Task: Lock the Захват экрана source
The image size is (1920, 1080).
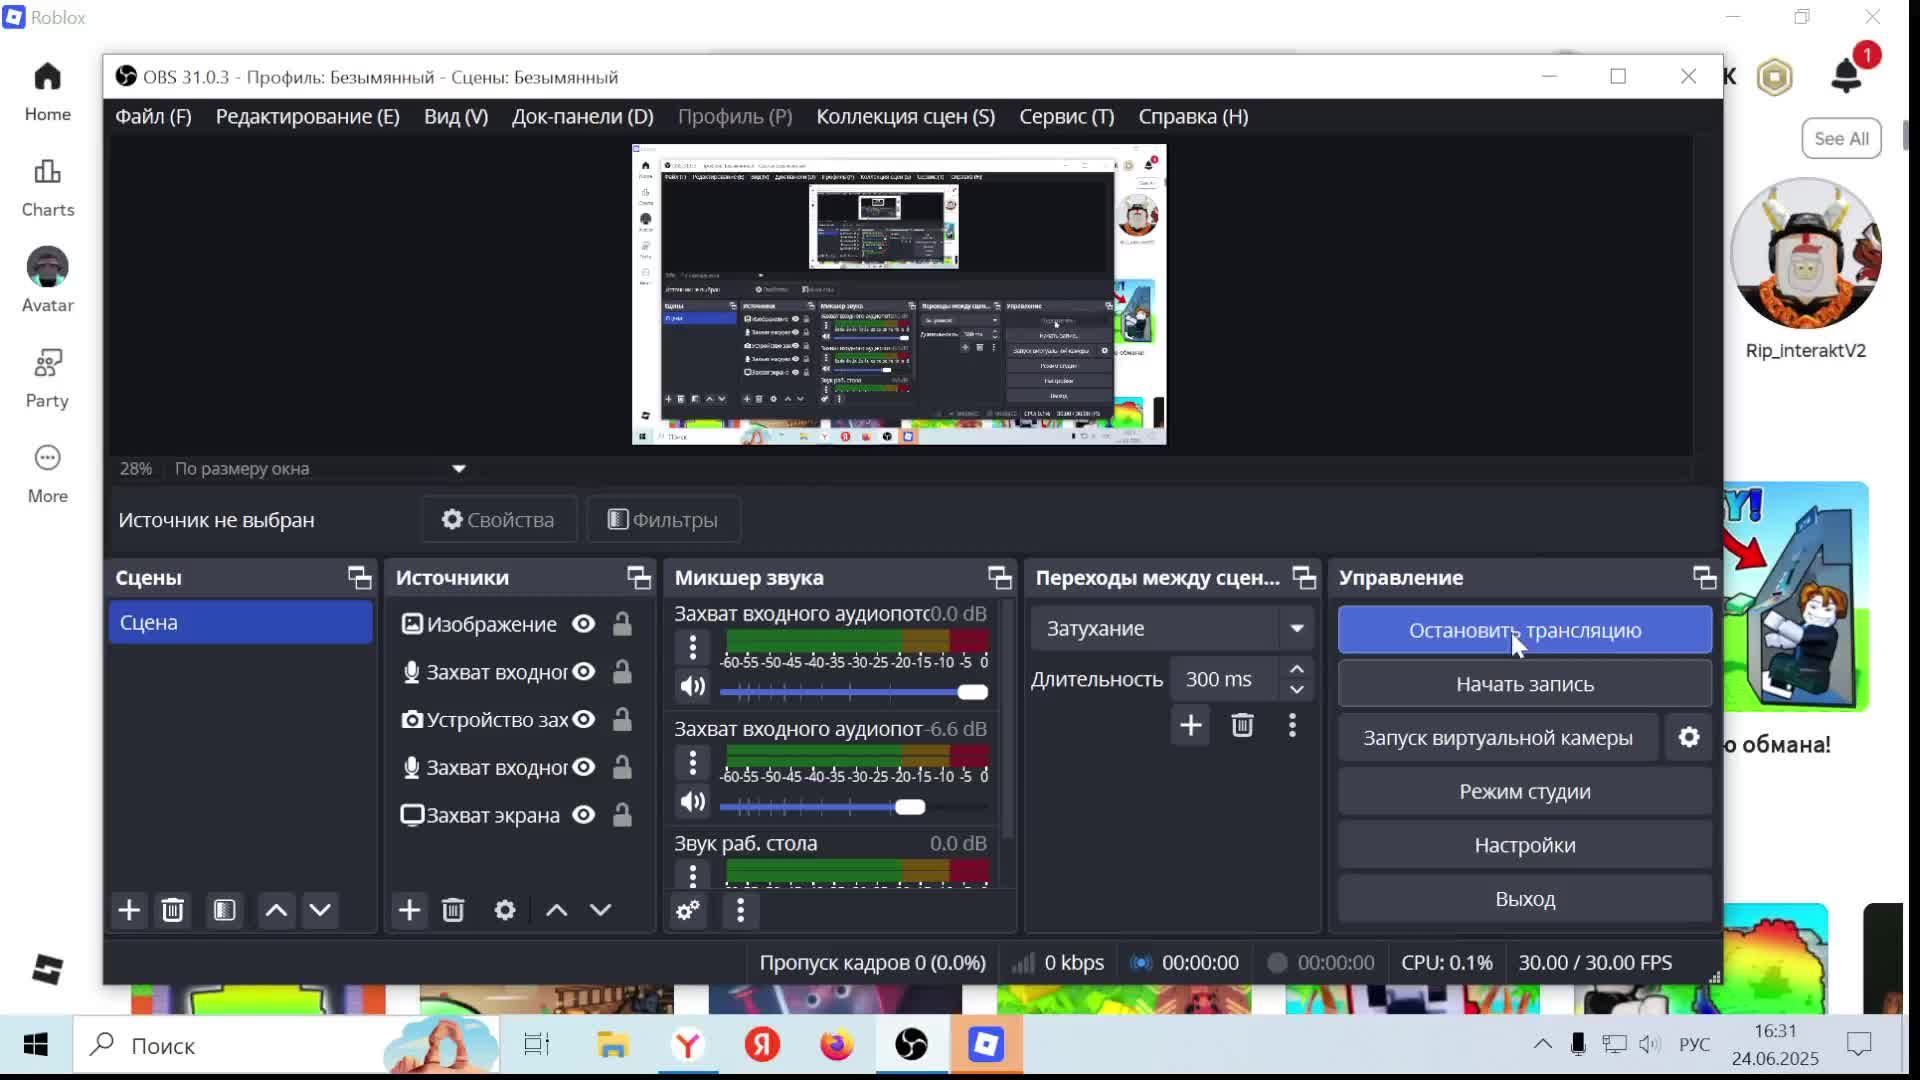Action: (622, 815)
